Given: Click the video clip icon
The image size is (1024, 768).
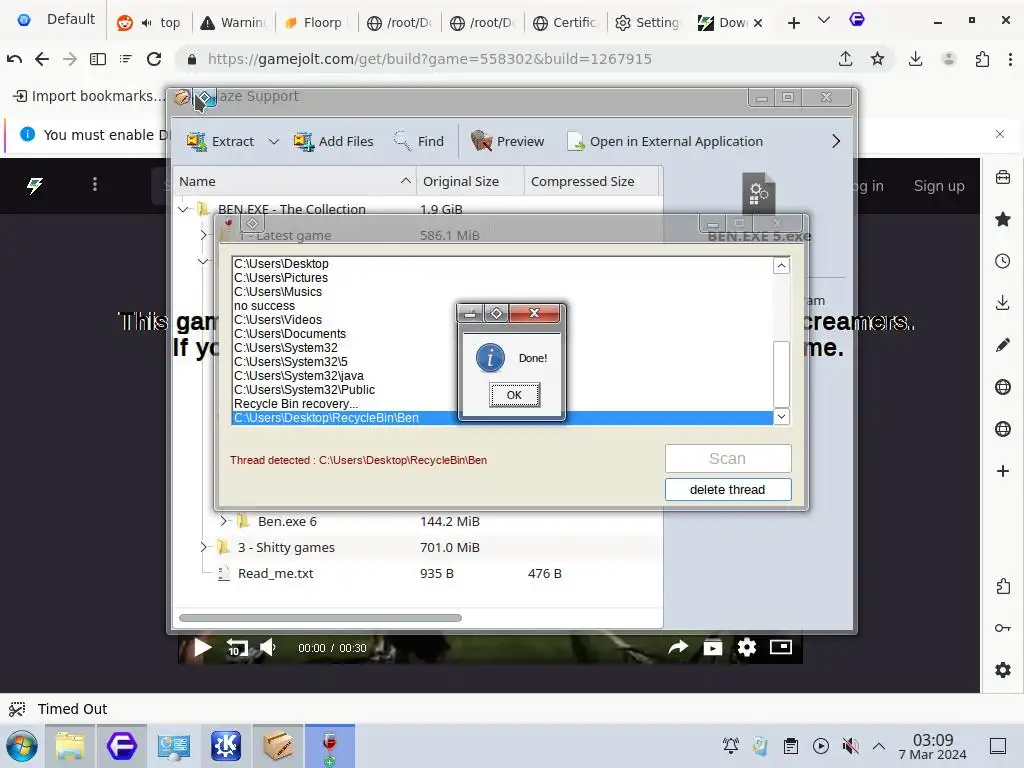Looking at the screenshot, I should 712,647.
